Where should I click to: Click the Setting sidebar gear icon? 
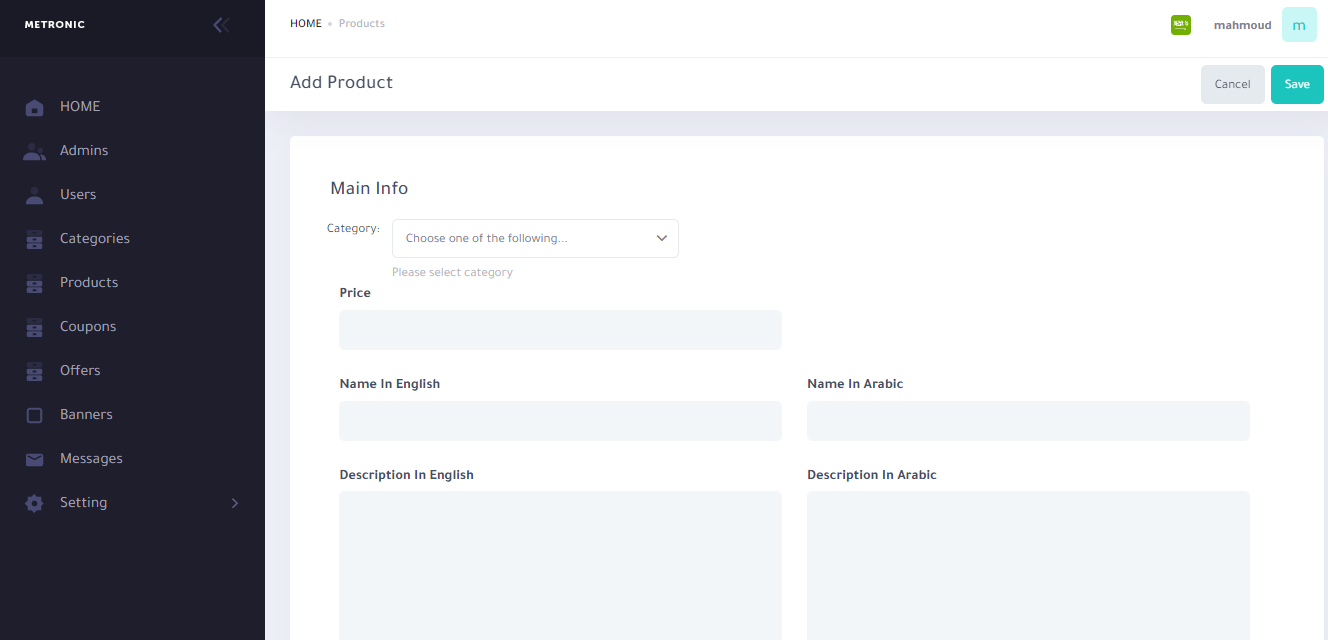(x=34, y=503)
